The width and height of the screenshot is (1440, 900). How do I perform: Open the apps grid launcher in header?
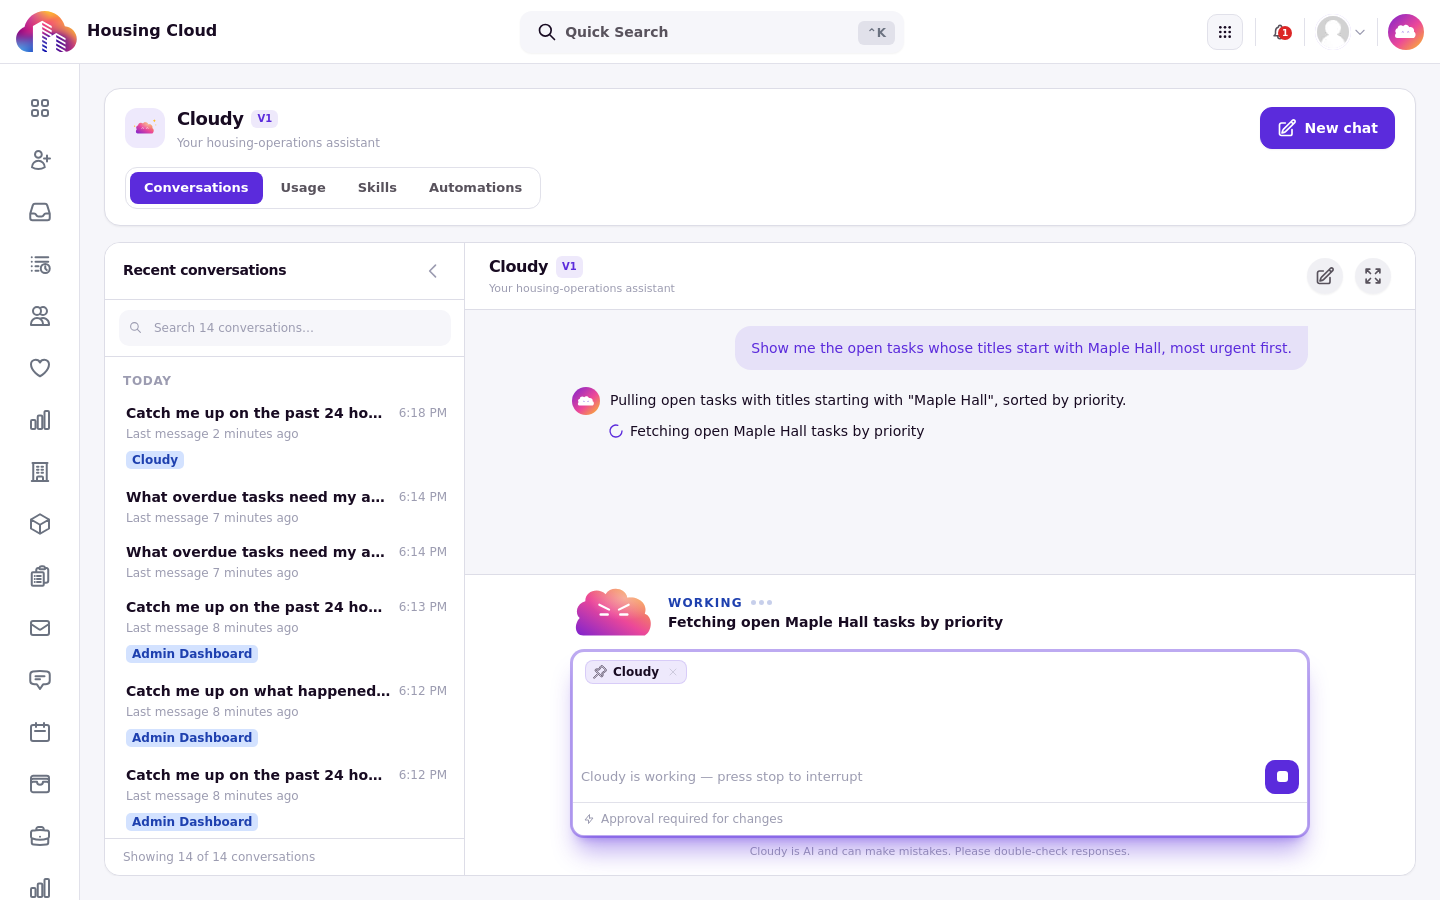[1225, 32]
